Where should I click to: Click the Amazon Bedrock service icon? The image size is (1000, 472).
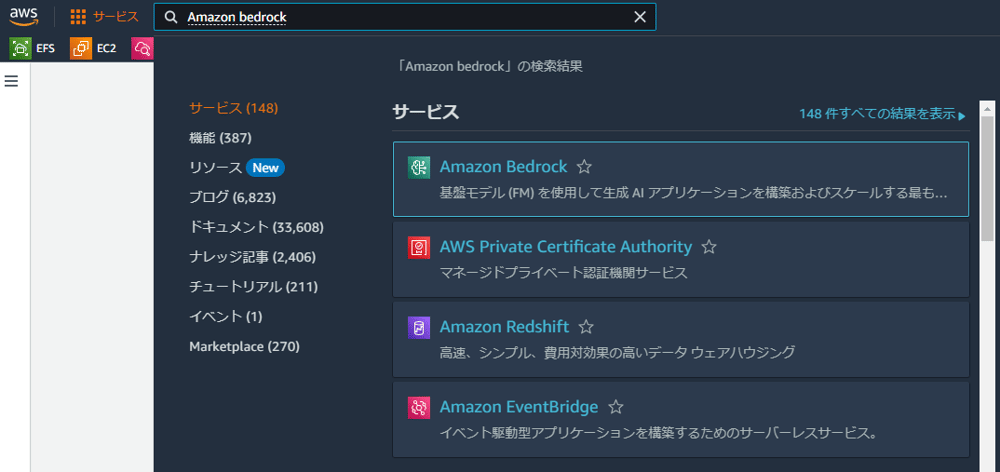(419, 167)
